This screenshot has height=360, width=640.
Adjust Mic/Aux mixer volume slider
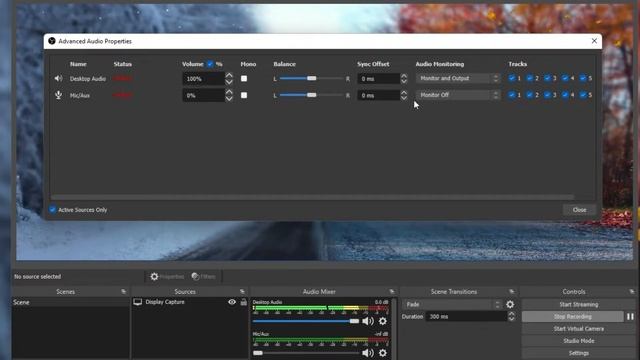click(306, 353)
